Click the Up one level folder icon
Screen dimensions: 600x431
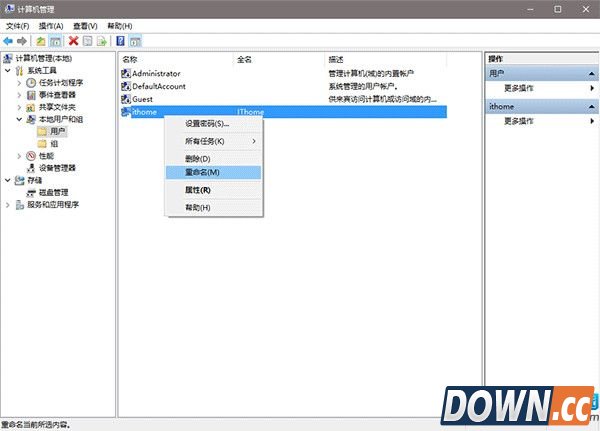click(x=41, y=41)
